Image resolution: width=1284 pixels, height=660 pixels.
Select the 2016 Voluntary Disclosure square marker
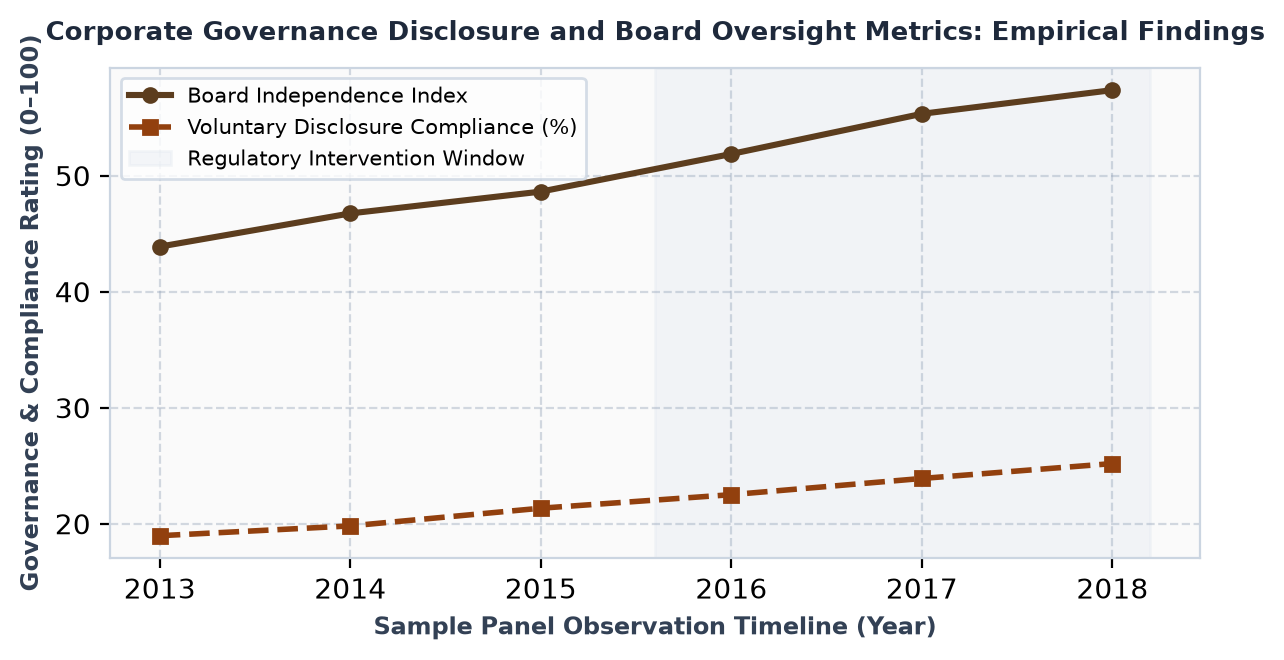(x=731, y=495)
